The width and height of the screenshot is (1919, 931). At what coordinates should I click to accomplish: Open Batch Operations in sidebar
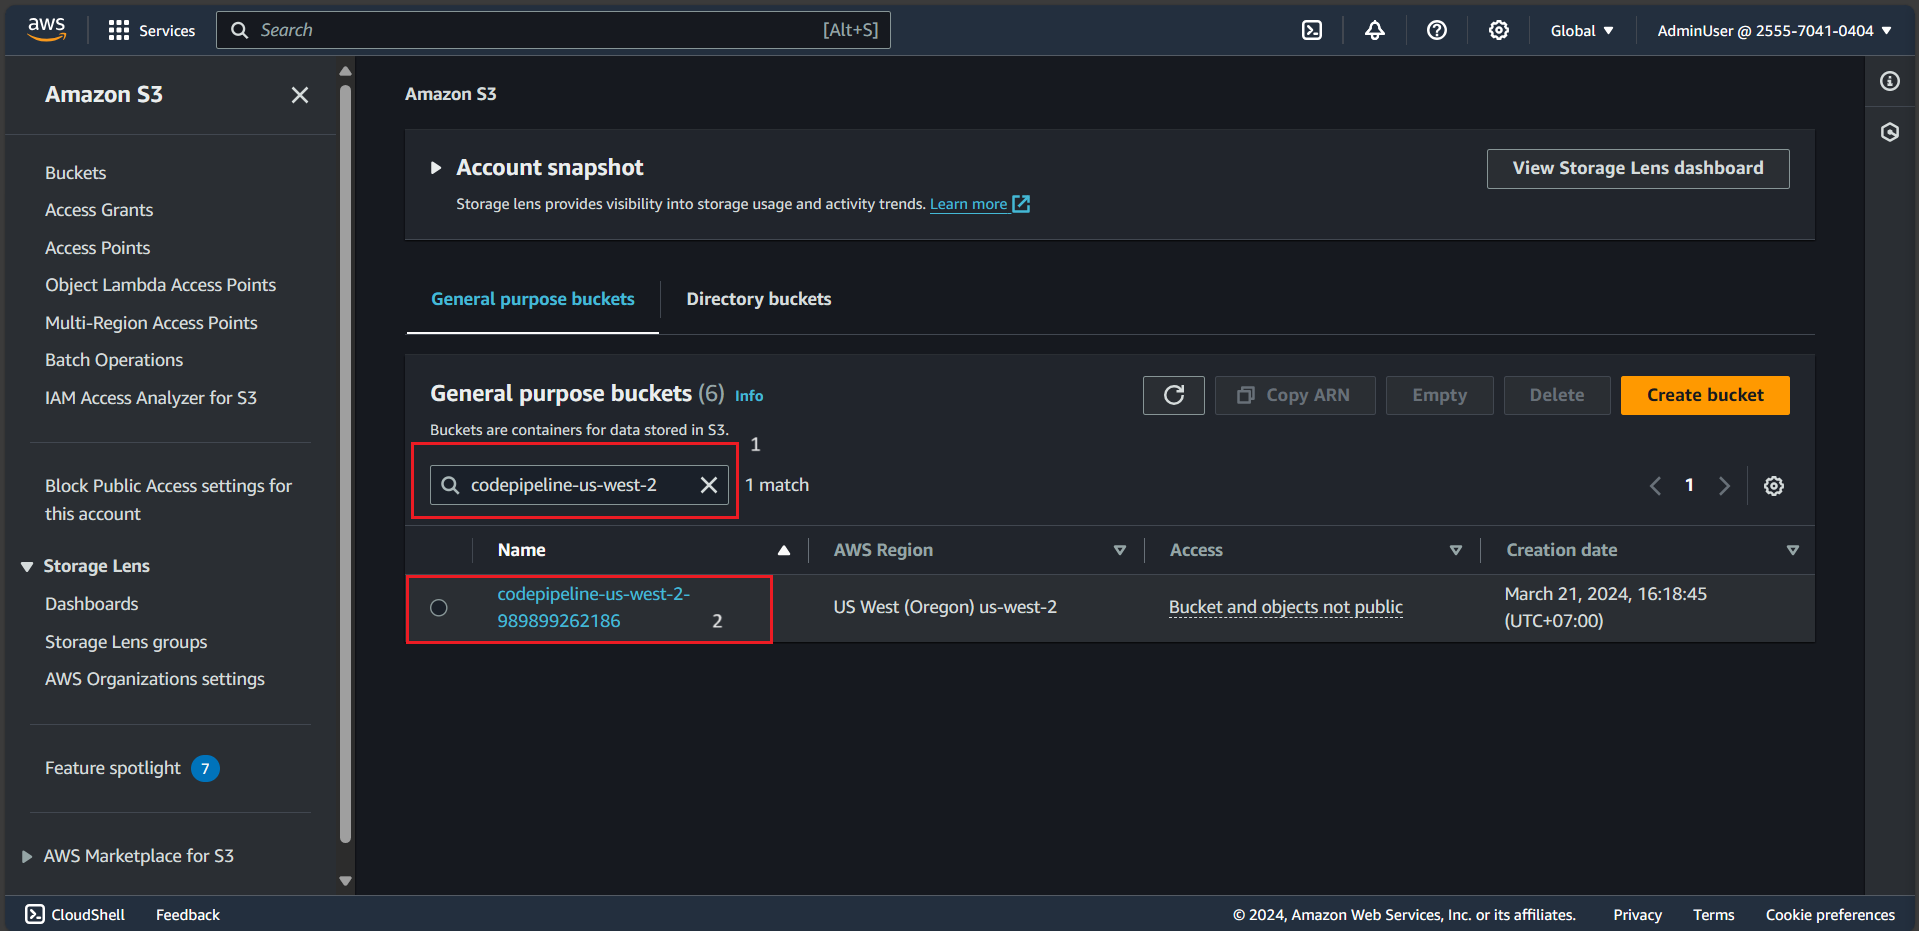(x=114, y=360)
